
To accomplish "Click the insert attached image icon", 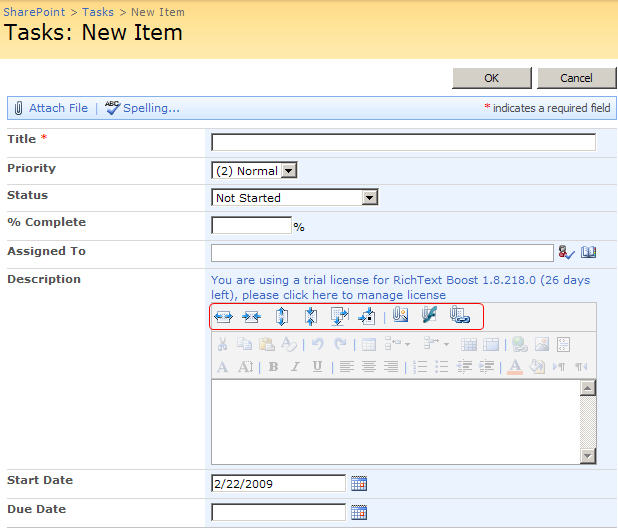I will pos(400,315).
